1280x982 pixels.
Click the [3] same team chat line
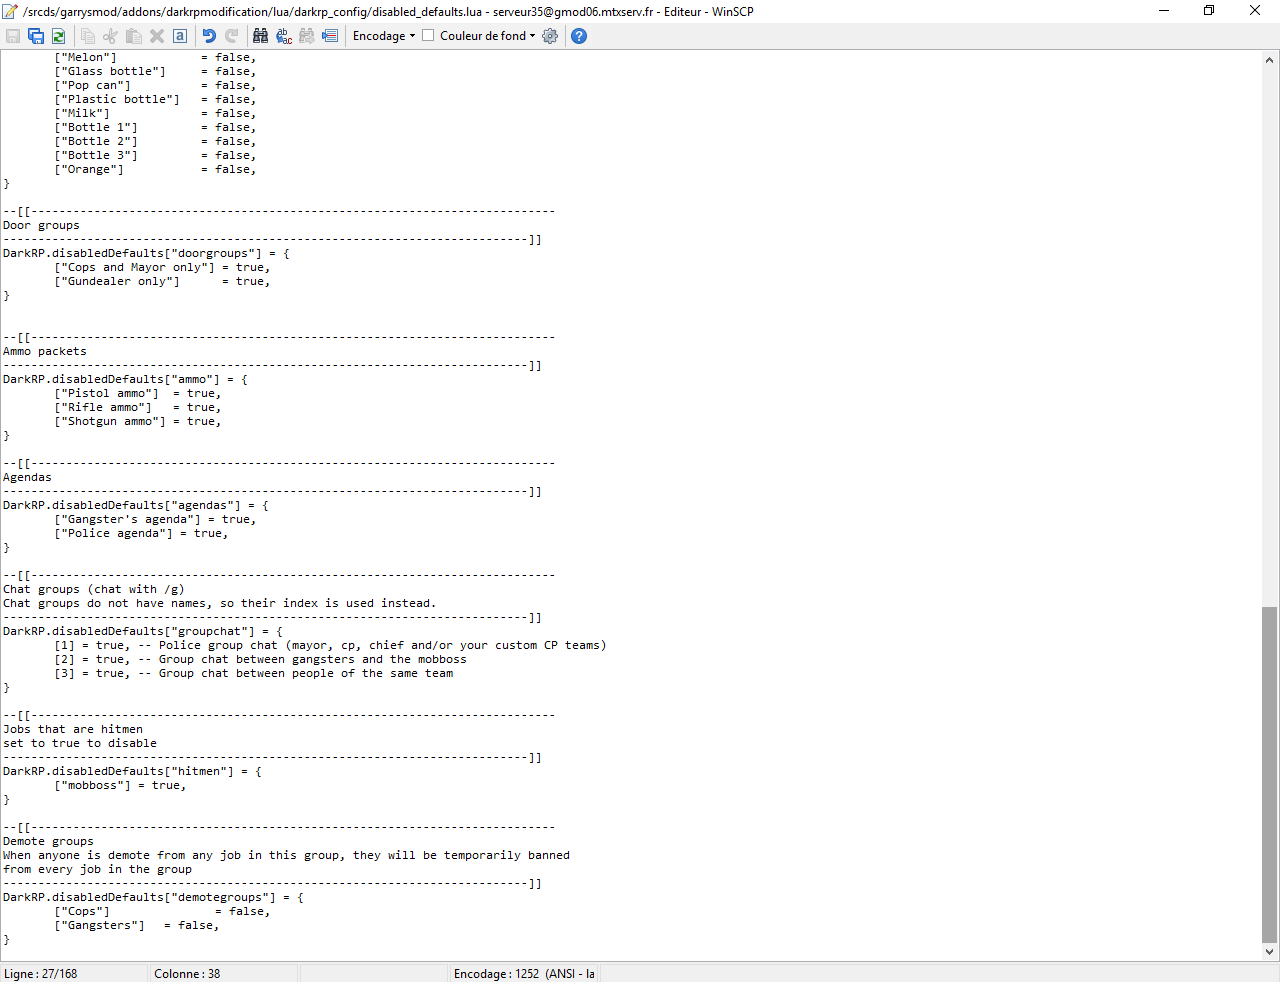253,673
